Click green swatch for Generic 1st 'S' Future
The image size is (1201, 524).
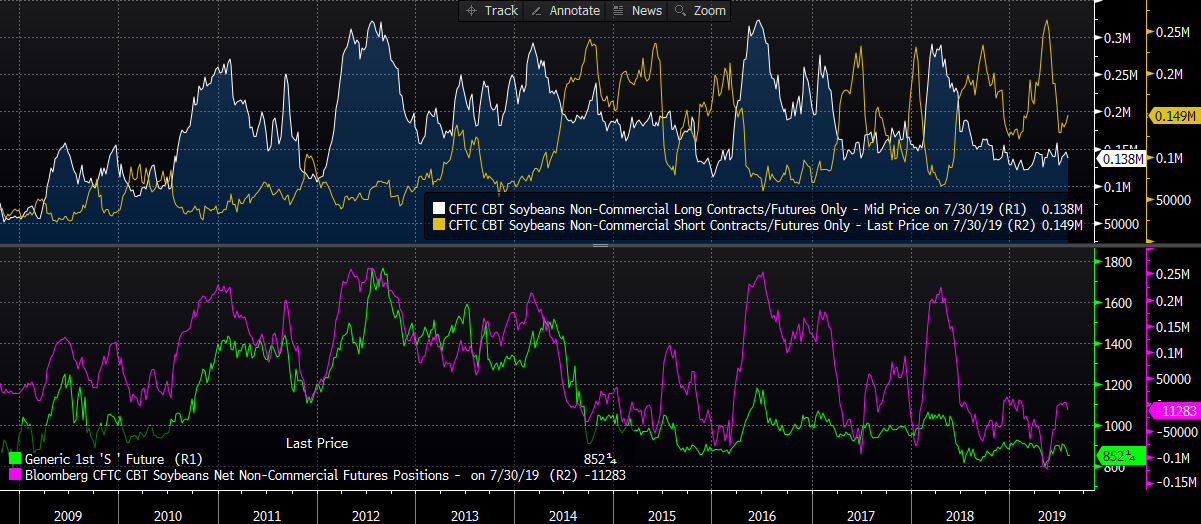(14, 459)
